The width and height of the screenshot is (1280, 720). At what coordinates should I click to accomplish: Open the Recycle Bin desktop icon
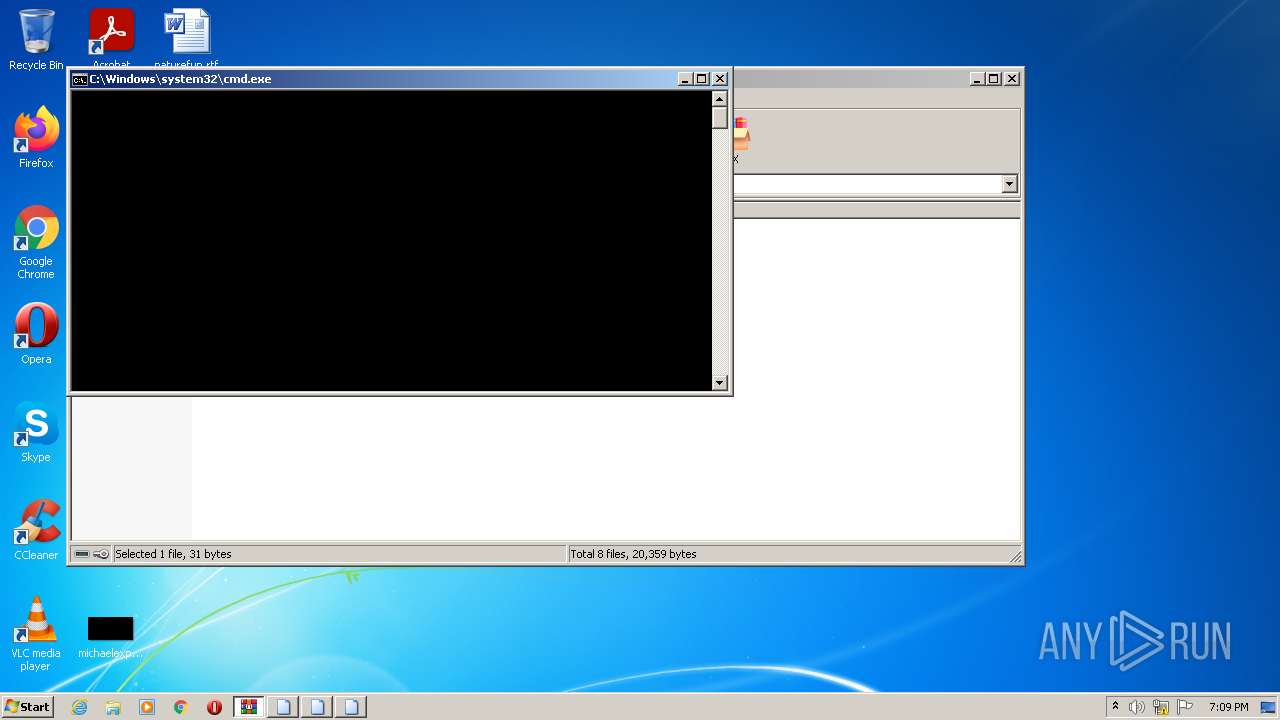pos(36,38)
